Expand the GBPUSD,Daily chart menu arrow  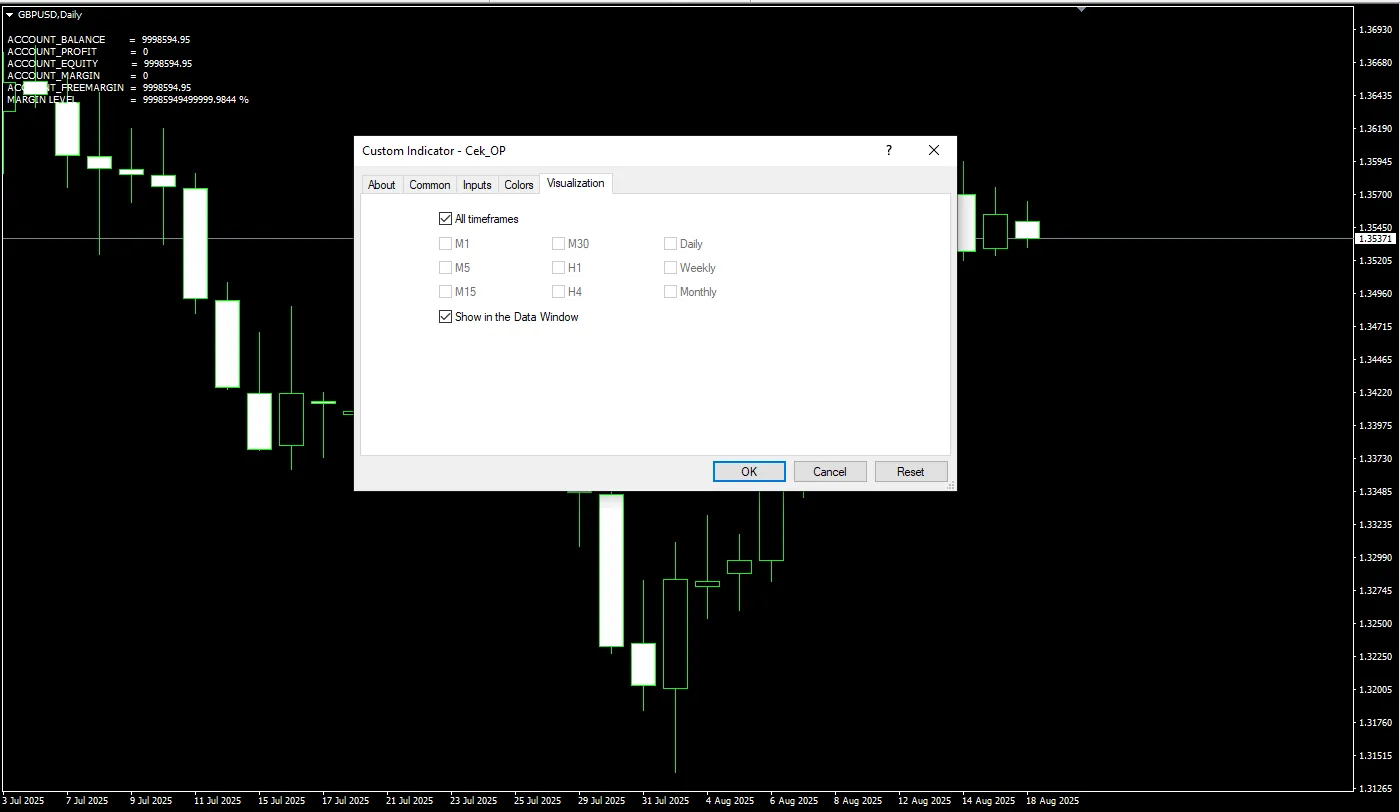point(9,15)
